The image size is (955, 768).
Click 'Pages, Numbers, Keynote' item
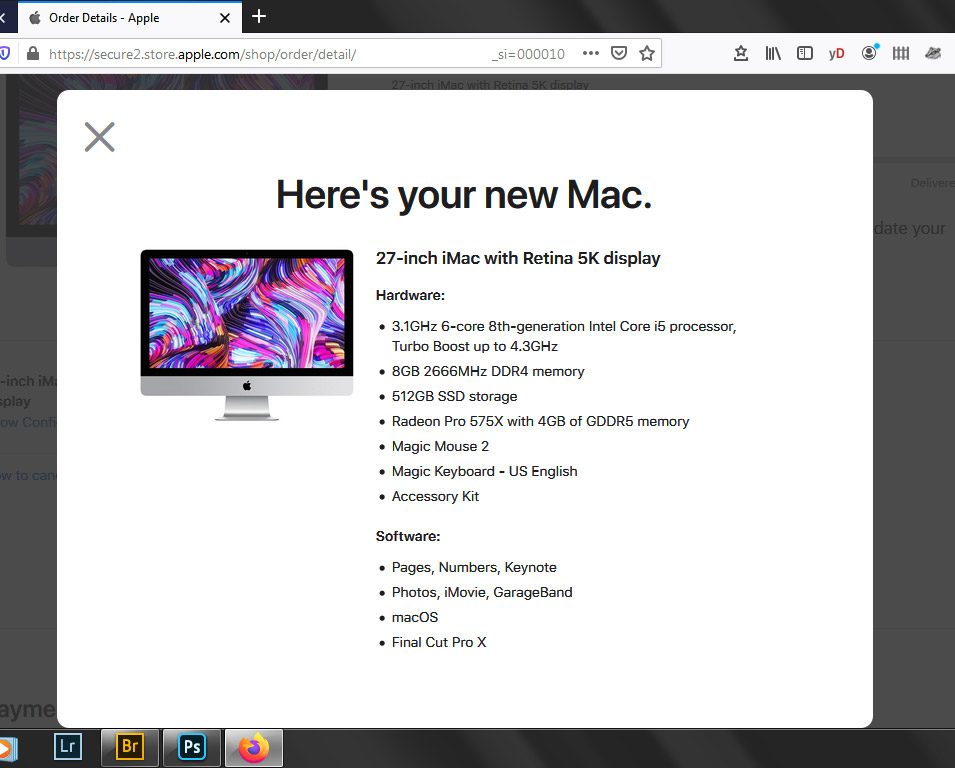474,568
